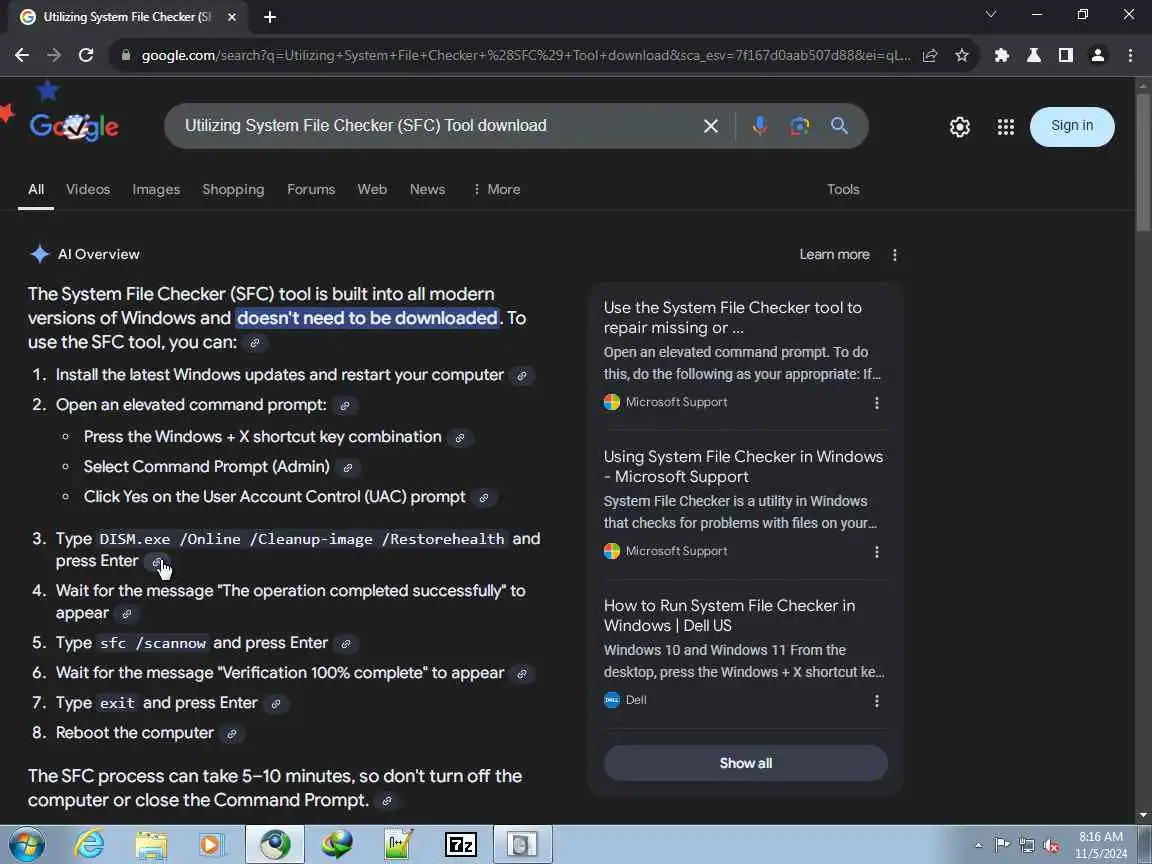The height and width of the screenshot is (864, 1152).
Task: Open 'How to Run System File Checker' Dell result
Action: coord(729,616)
